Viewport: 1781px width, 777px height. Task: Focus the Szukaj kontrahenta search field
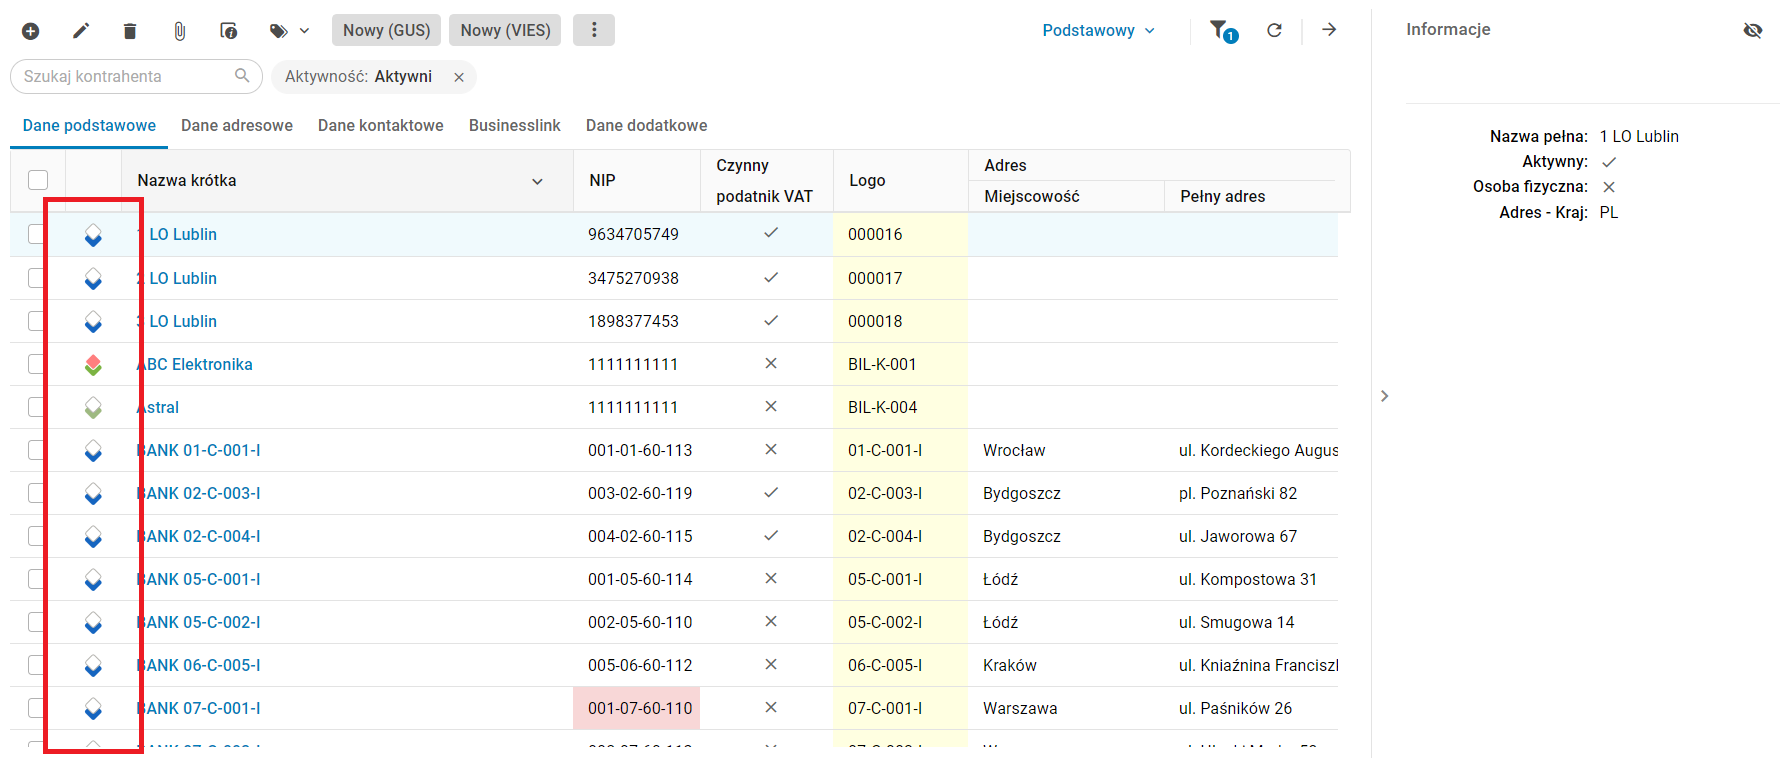pyautogui.click(x=125, y=76)
